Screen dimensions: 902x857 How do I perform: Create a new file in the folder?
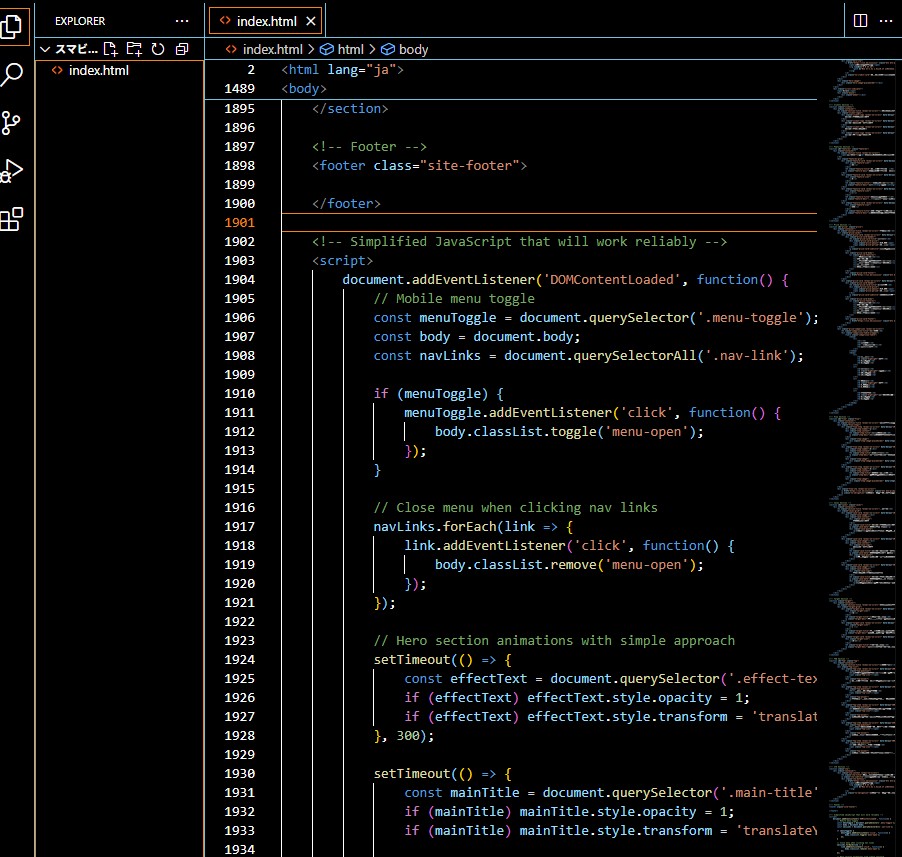pyautogui.click(x=110, y=49)
